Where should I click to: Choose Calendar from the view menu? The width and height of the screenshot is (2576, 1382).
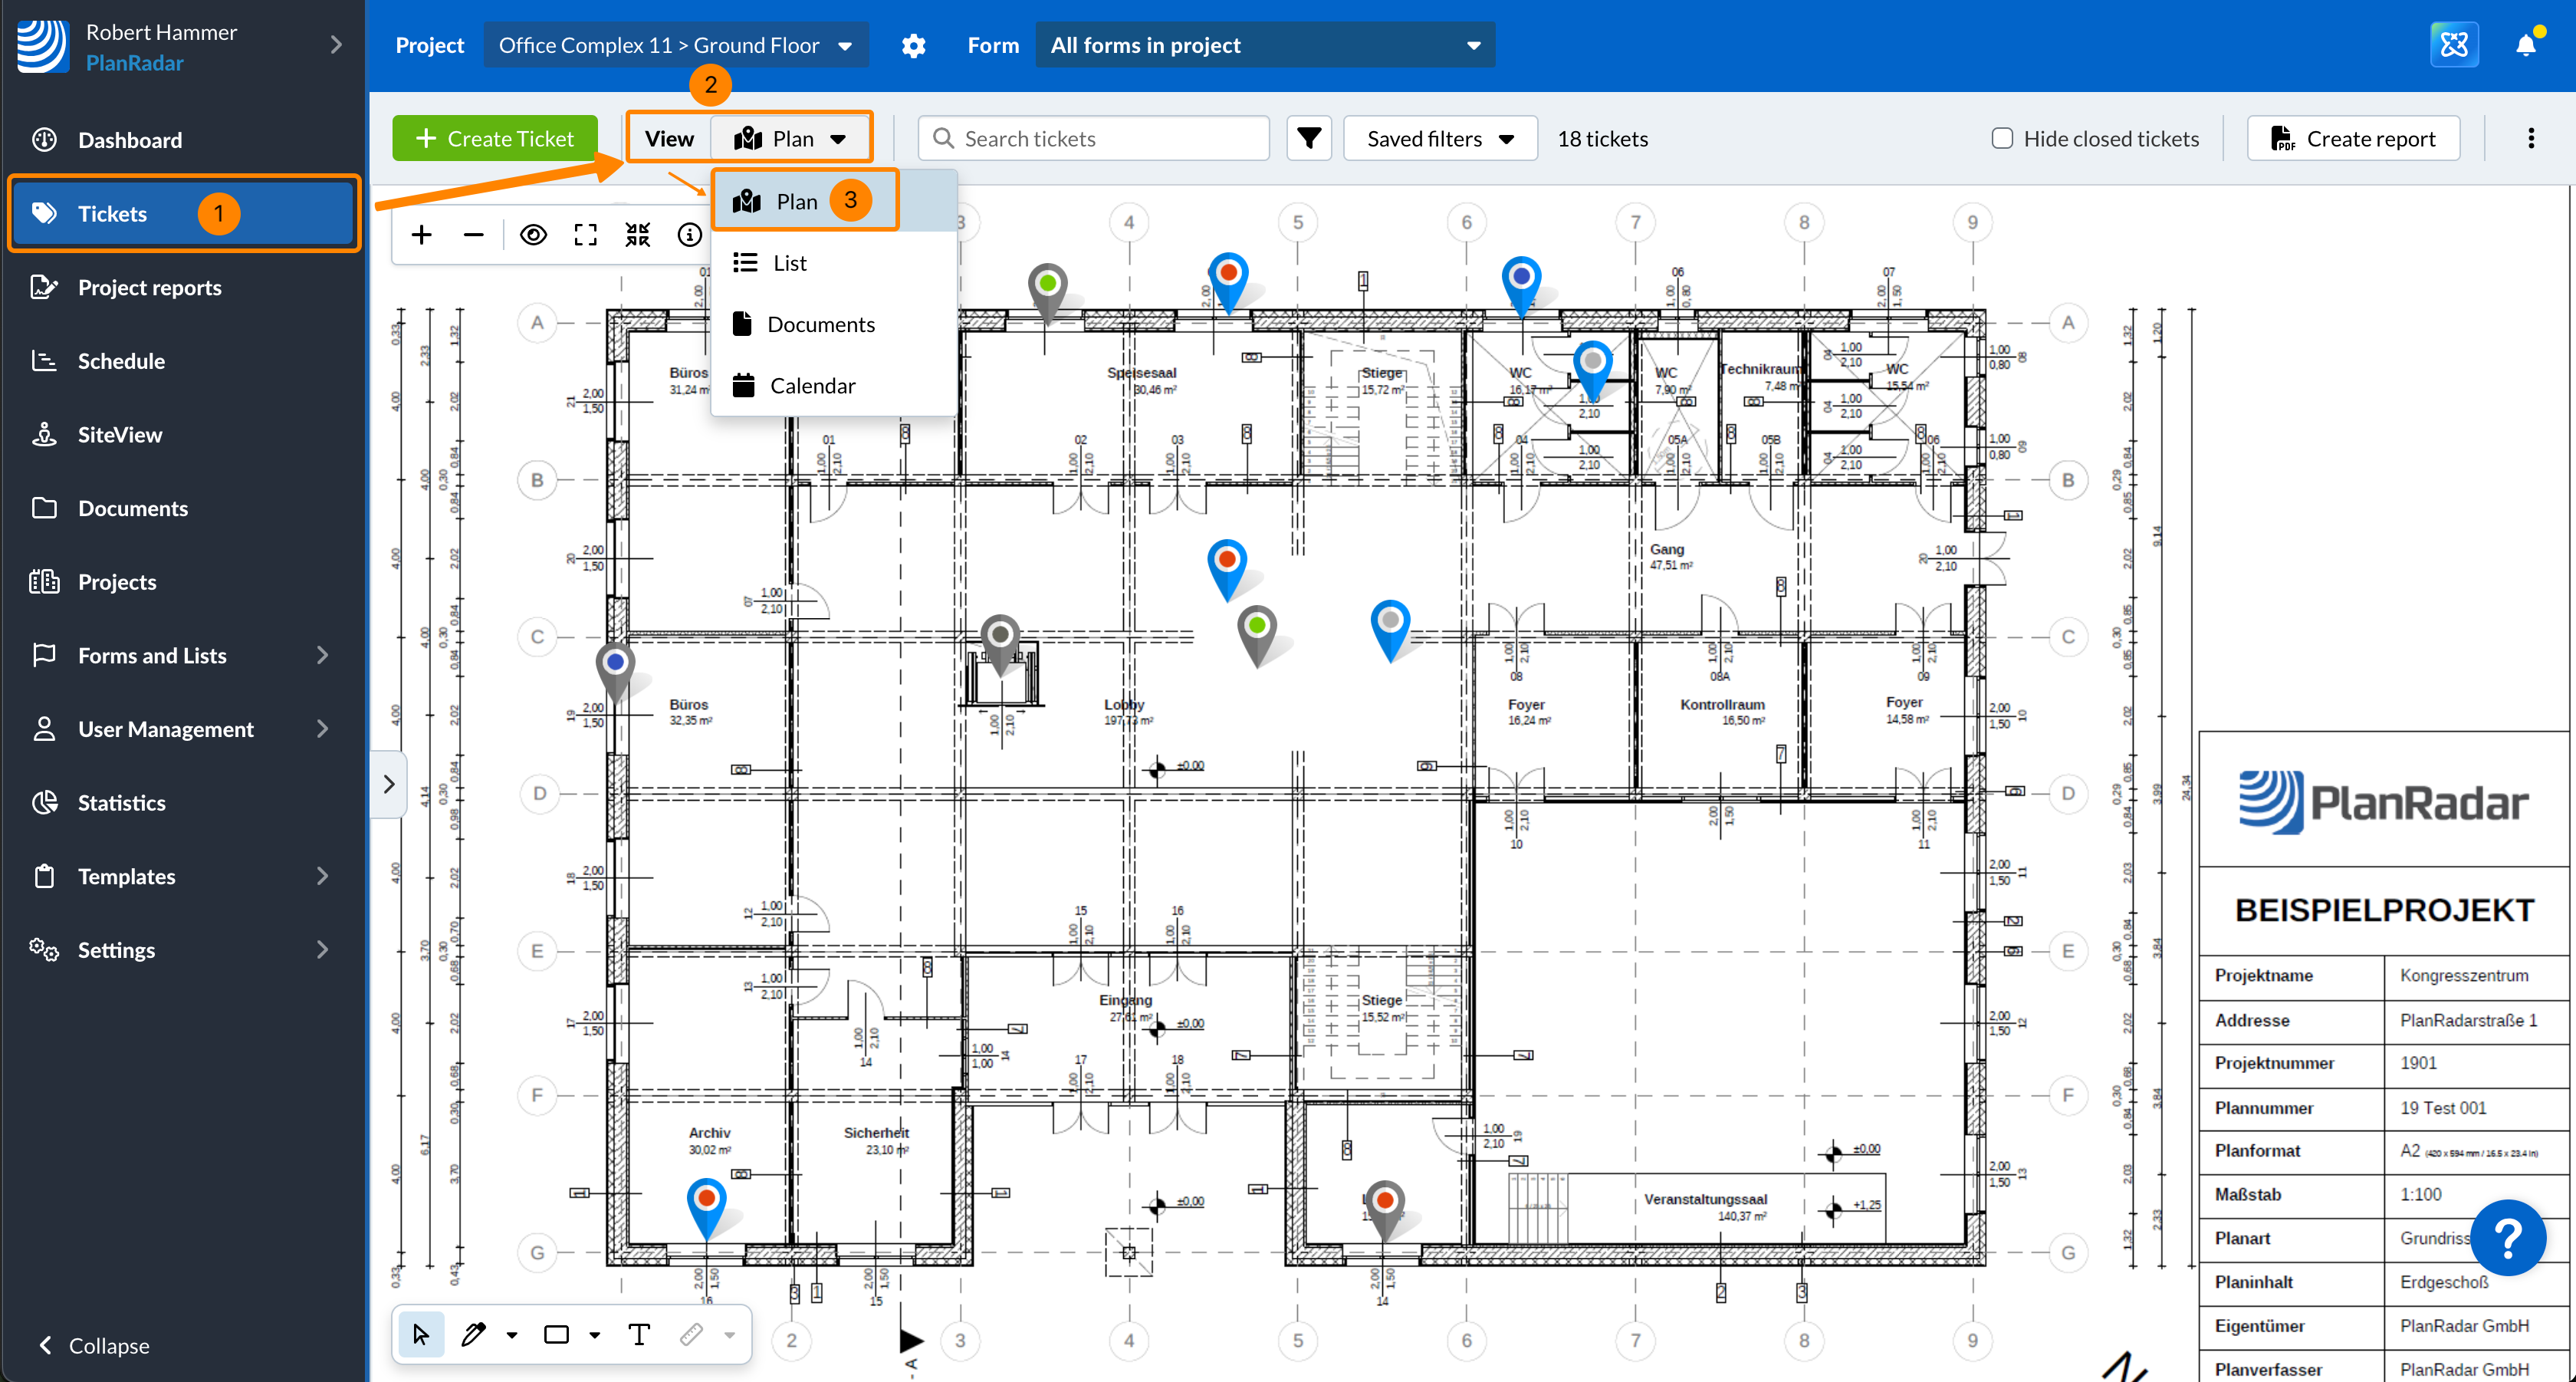pos(812,386)
